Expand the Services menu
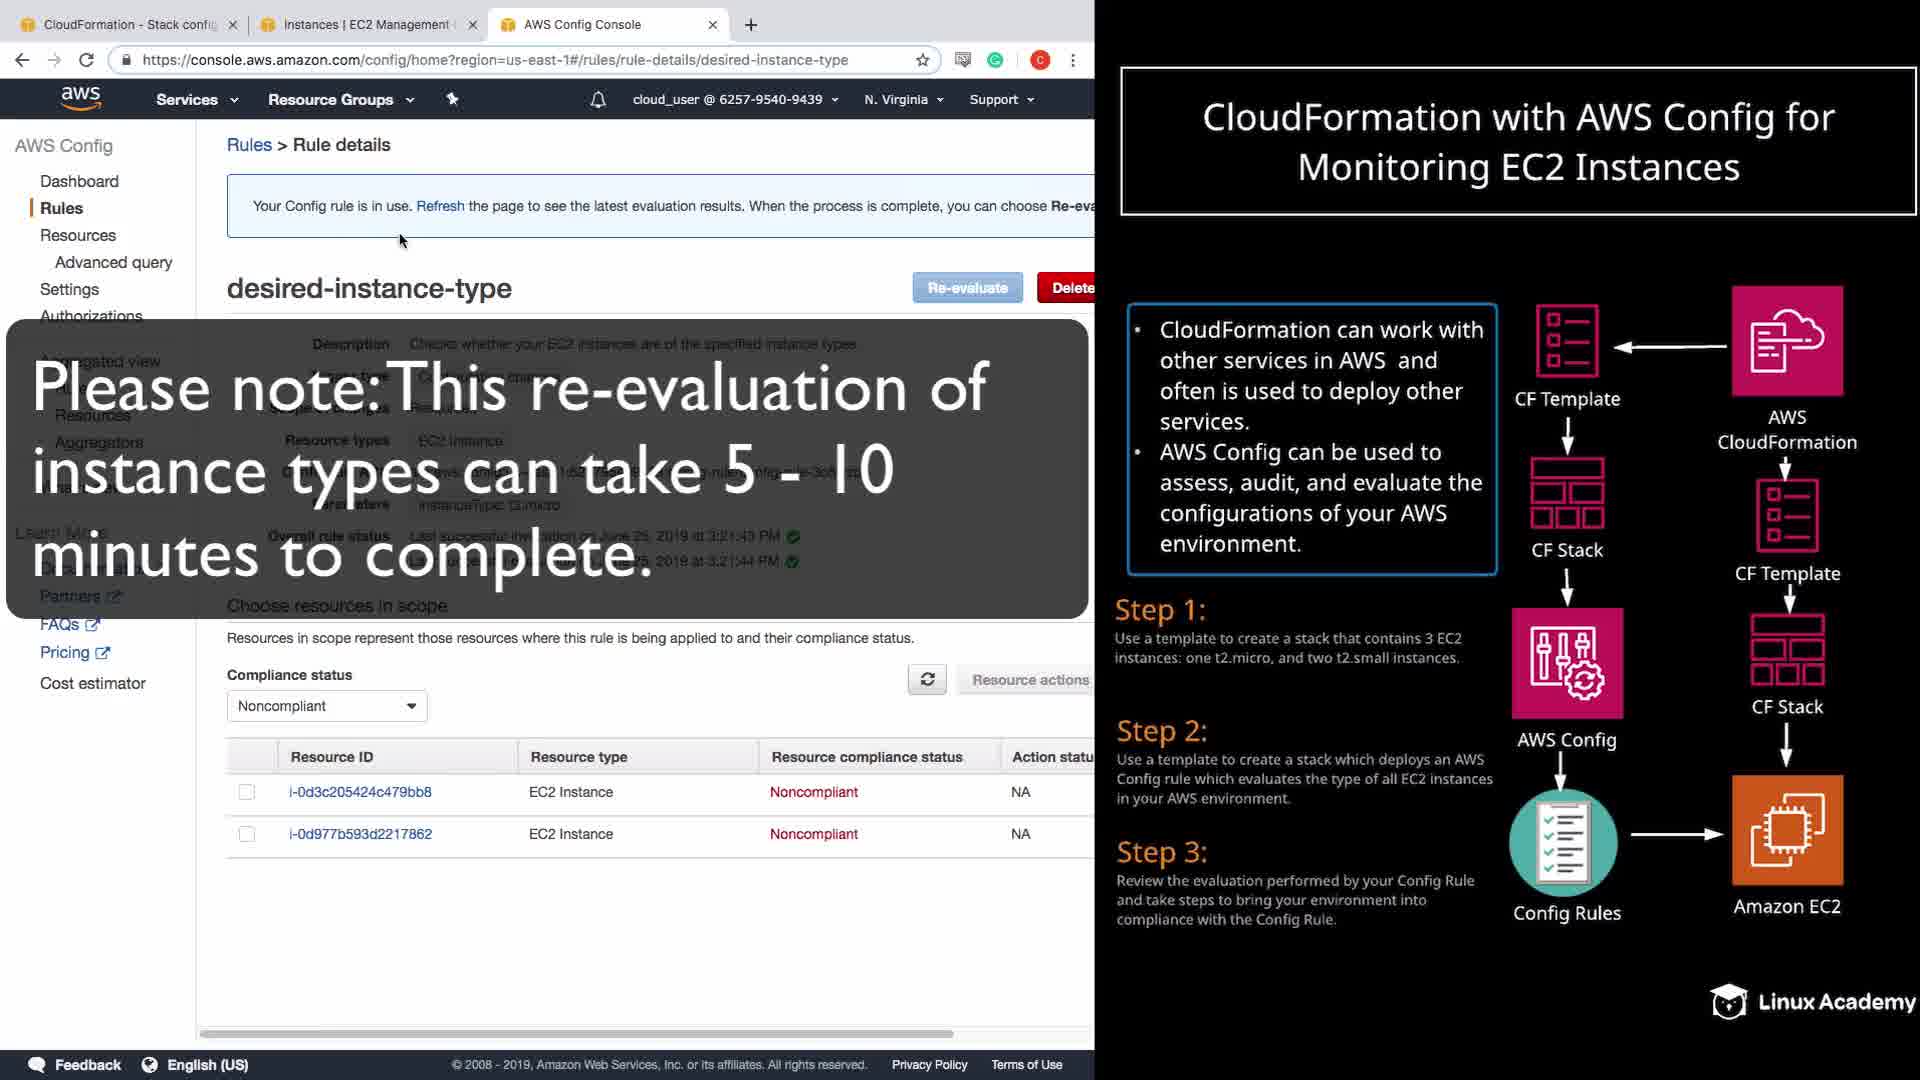Screen dimensions: 1920x1080 [197, 100]
